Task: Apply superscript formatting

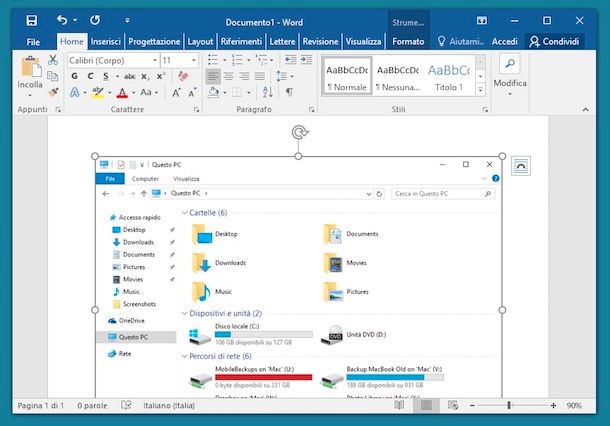Action: point(161,76)
